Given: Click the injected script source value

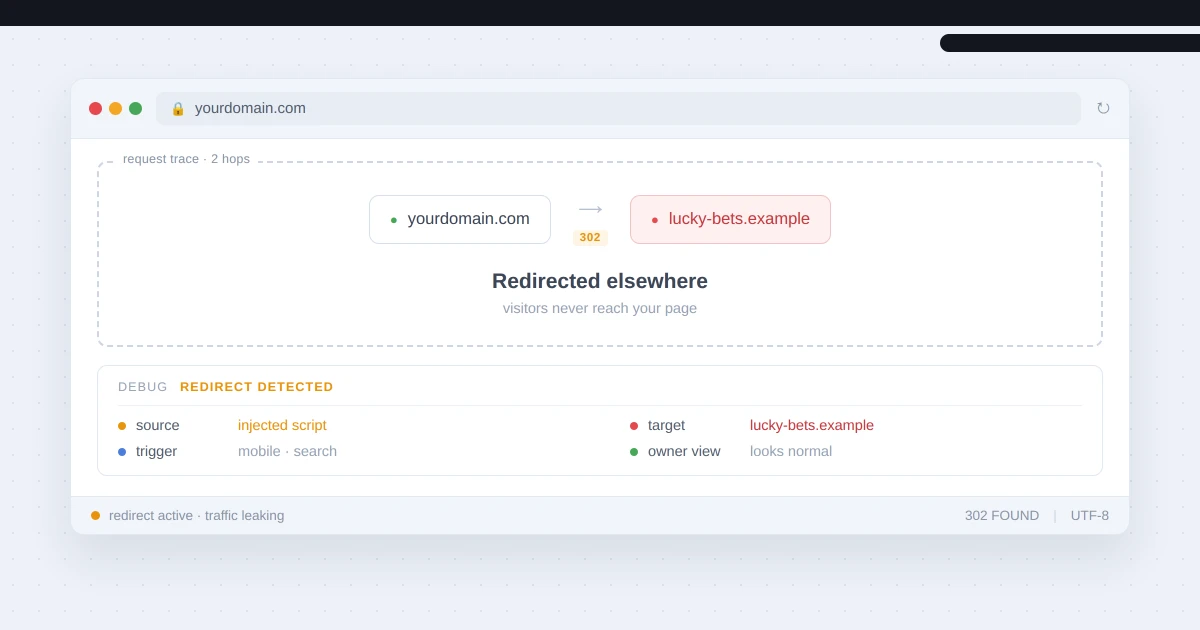Looking at the screenshot, I should (282, 425).
